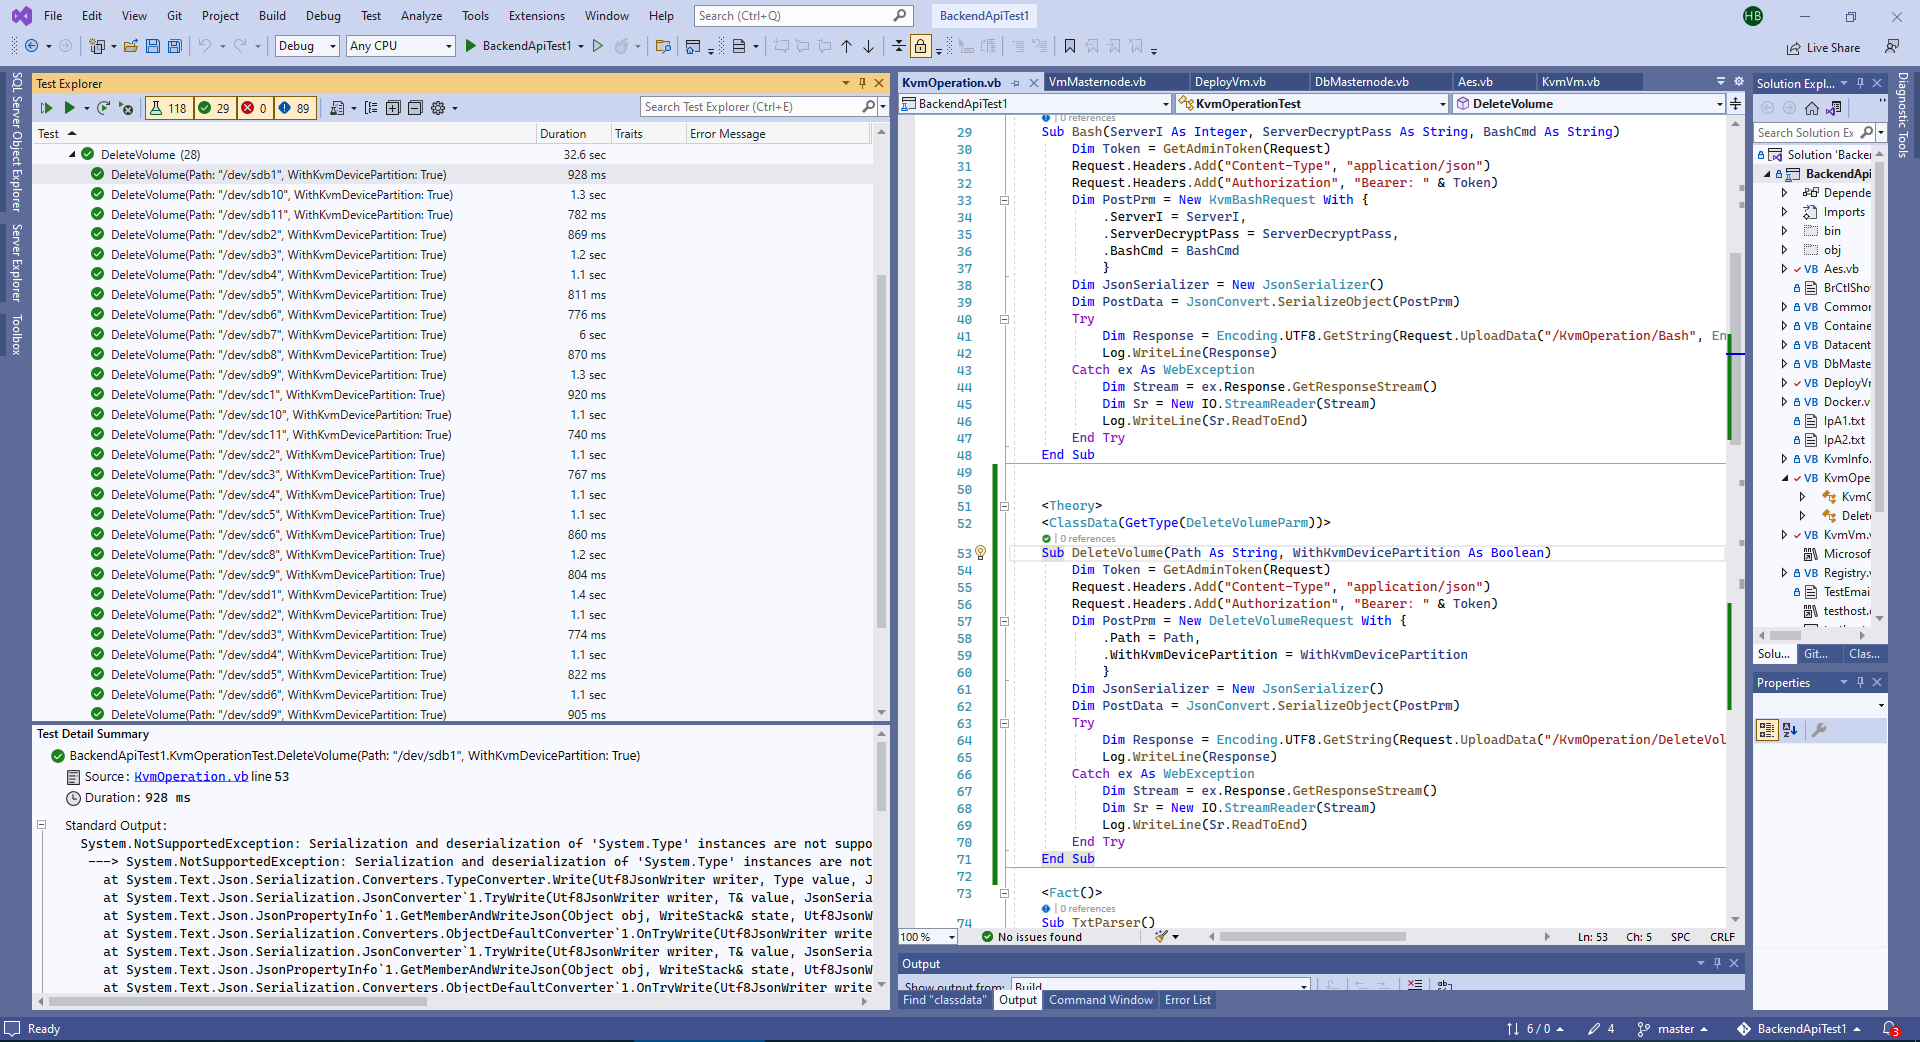
Task: Toggle the passed tests filter showing 29
Action: pyautogui.click(x=214, y=108)
